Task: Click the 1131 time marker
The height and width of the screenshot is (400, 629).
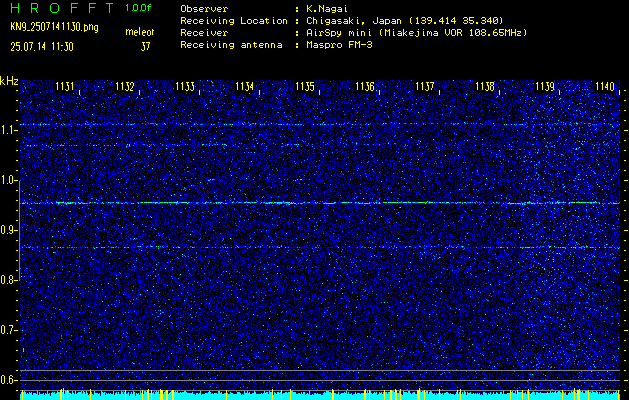Action: click(64, 87)
